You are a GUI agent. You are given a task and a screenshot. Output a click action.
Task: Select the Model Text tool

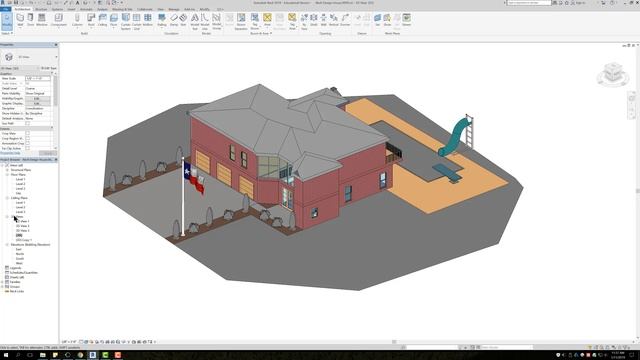pos(195,21)
